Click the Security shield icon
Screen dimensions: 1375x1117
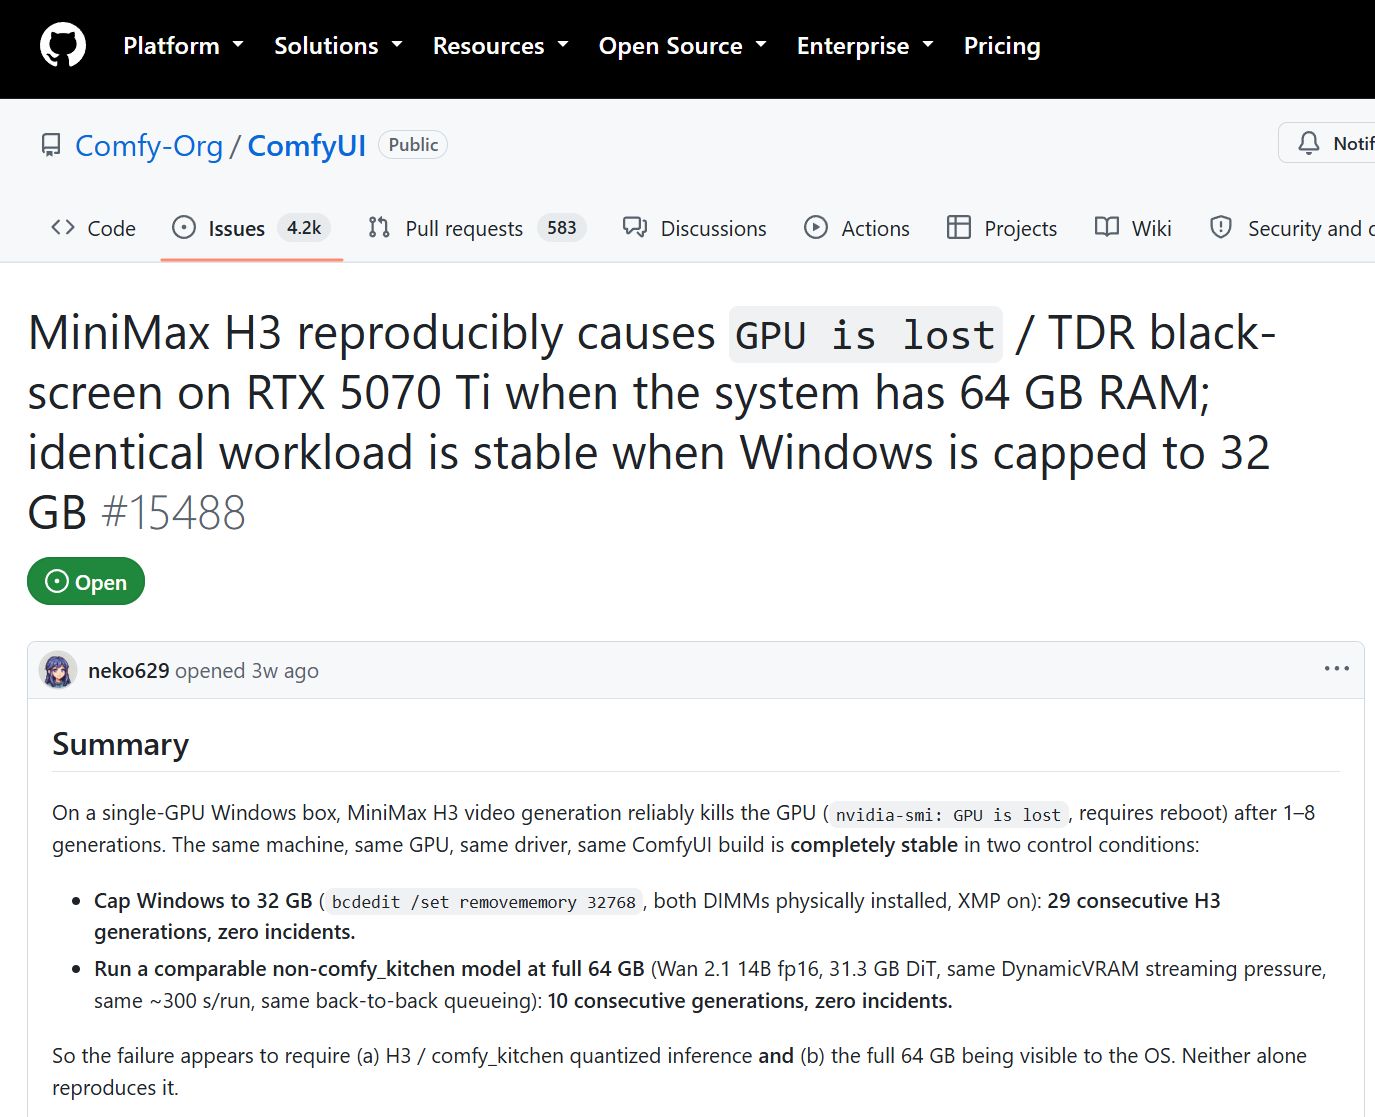1221,228
